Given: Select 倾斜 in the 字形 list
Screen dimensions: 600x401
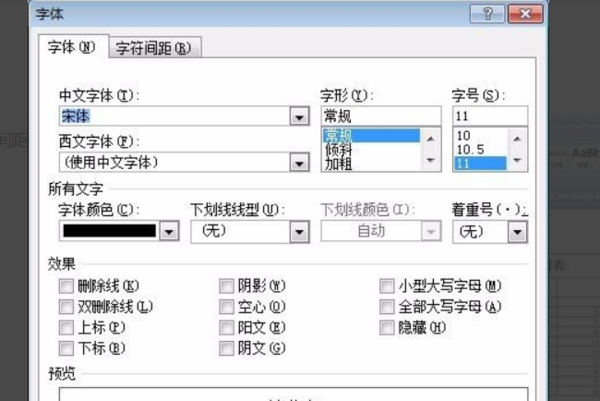Looking at the screenshot, I should tap(371, 150).
